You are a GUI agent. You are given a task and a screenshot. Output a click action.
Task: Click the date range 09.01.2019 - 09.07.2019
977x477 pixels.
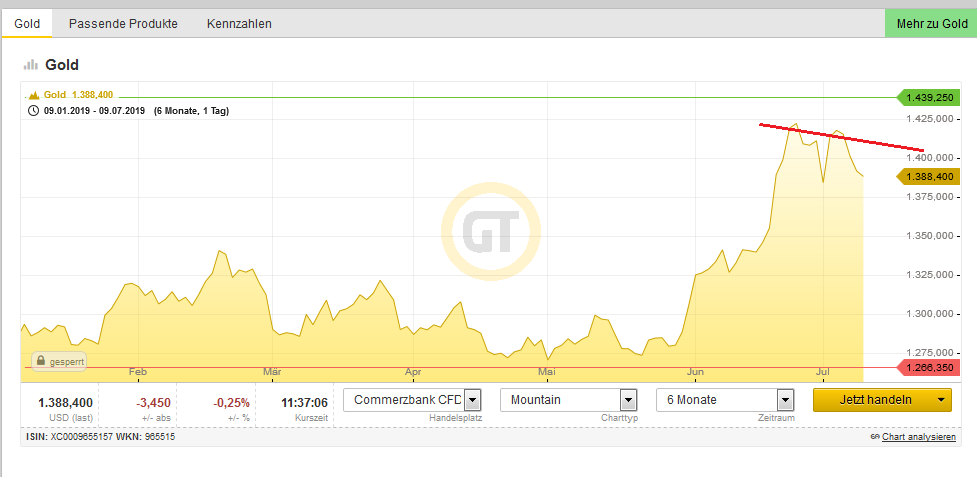pyautogui.click(x=94, y=111)
